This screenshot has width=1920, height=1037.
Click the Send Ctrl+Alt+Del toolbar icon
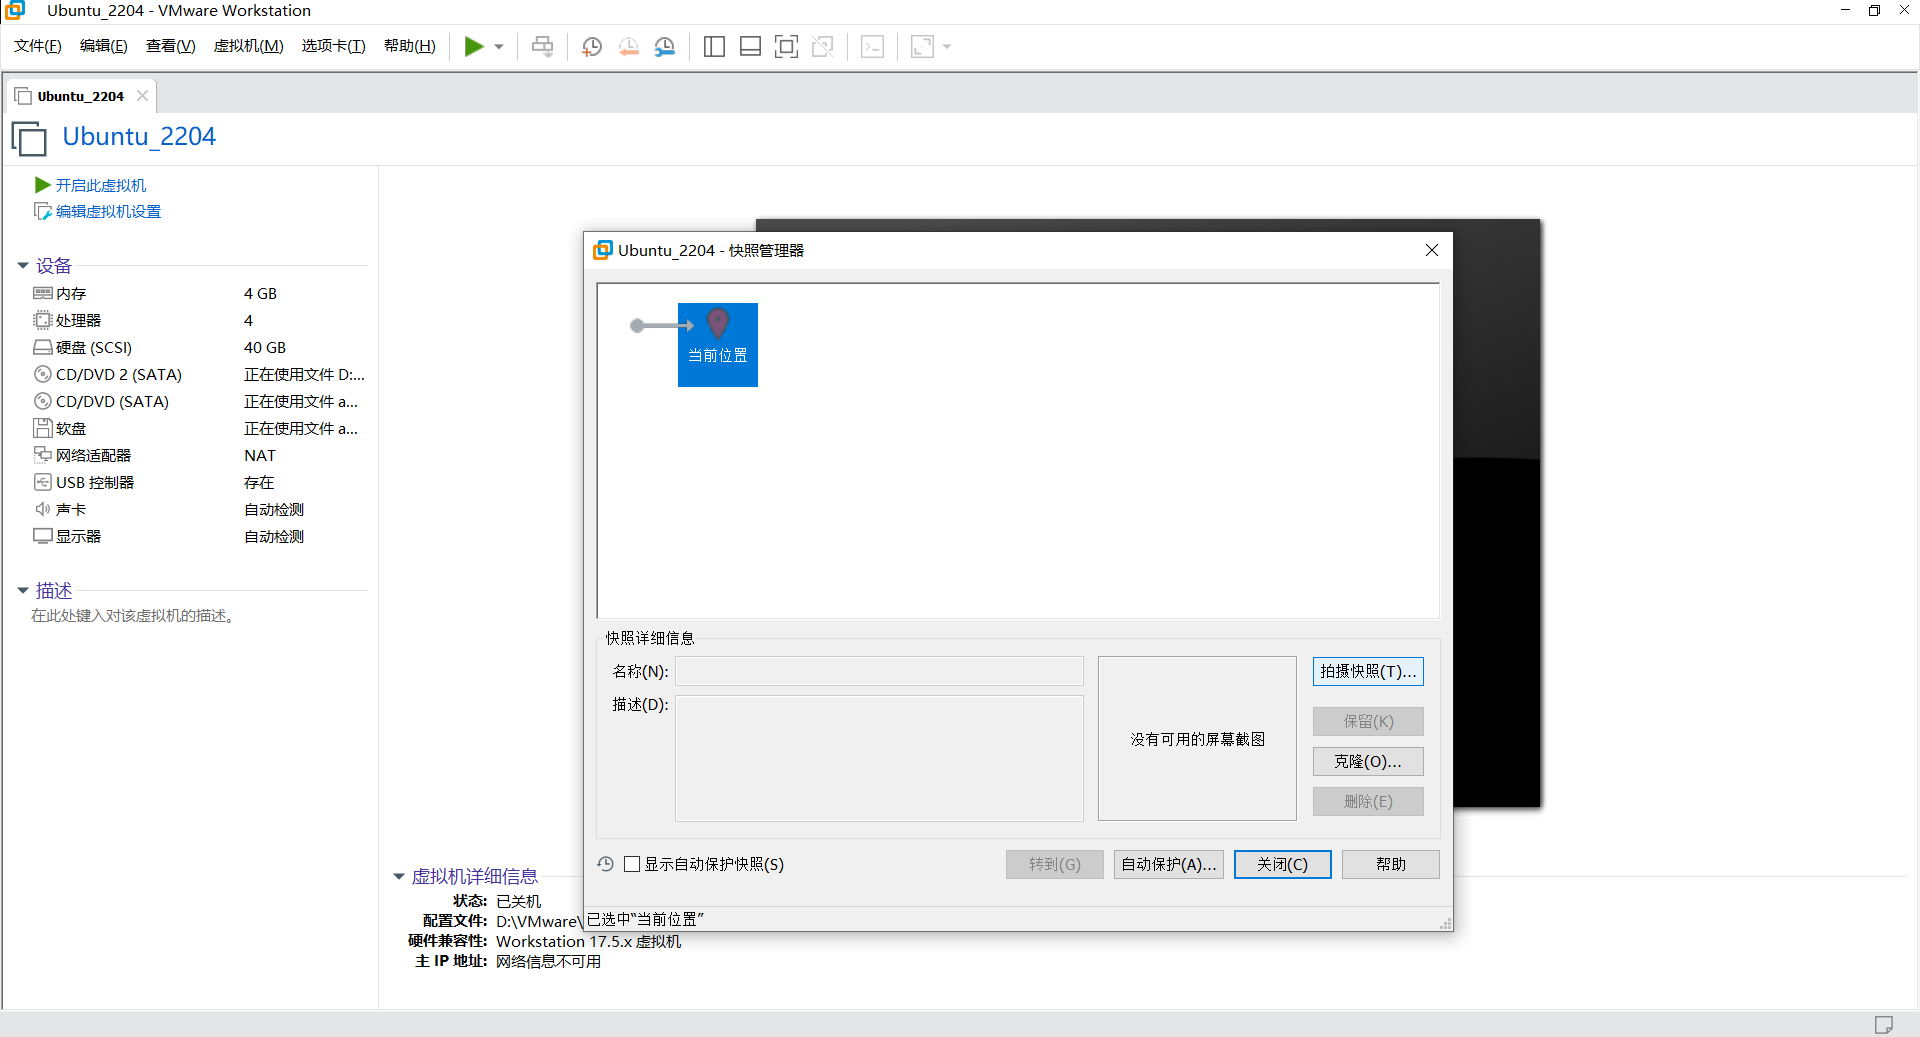(x=542, y=46)
